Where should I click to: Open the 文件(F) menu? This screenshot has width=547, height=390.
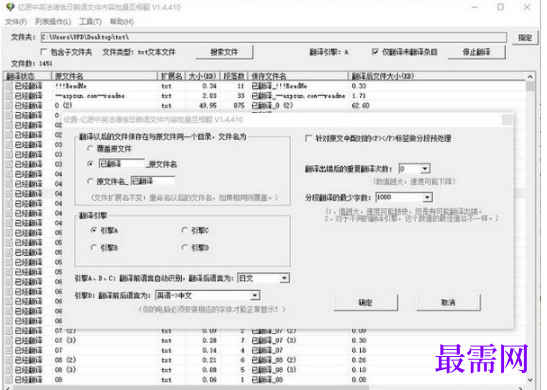(16, 22)
